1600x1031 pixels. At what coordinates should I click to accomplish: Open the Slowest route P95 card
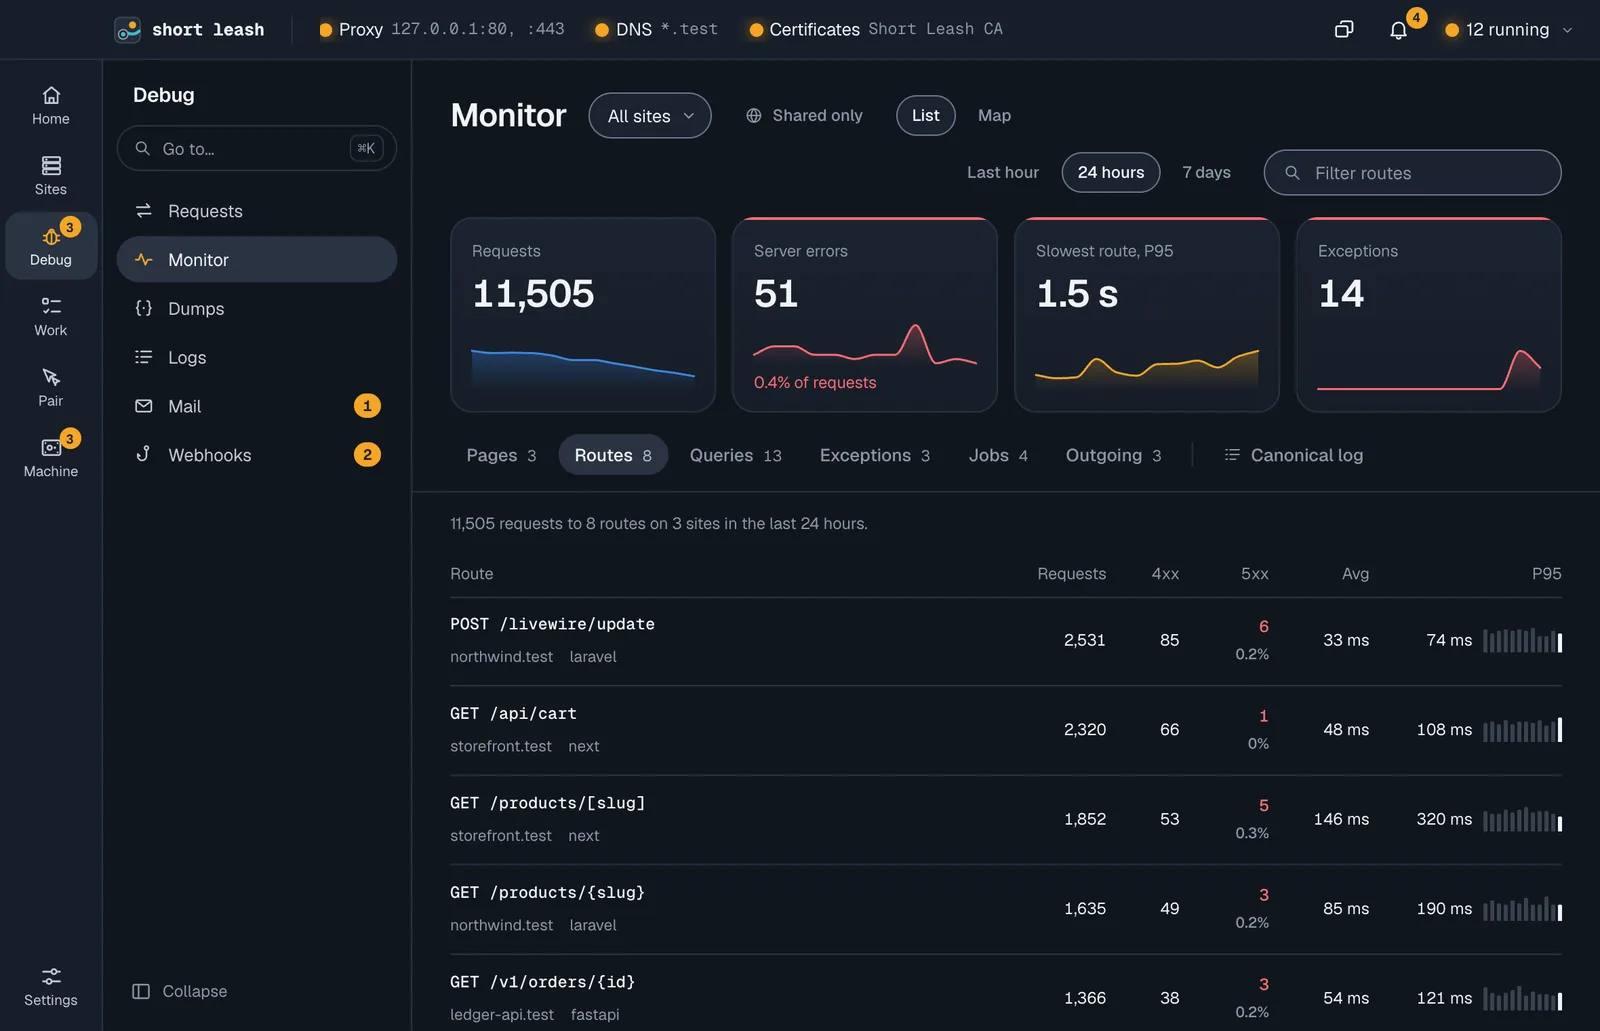point(1147,314)
